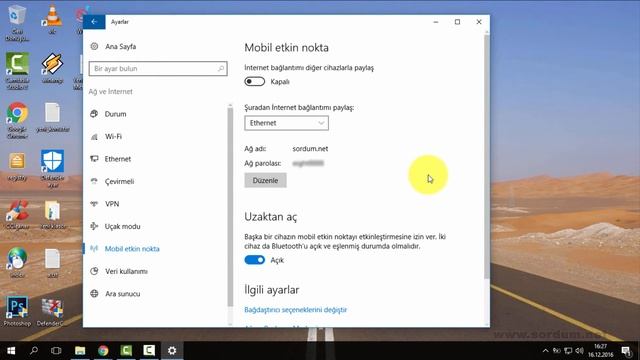Show hidden tray icons with the chevron
The image size is (640, 360).
click(x=545, y=351)
